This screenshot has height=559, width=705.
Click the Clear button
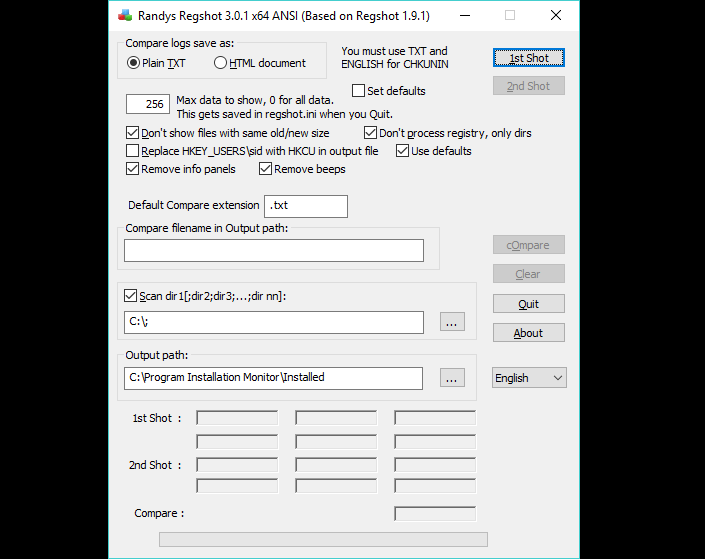point(529,274)
